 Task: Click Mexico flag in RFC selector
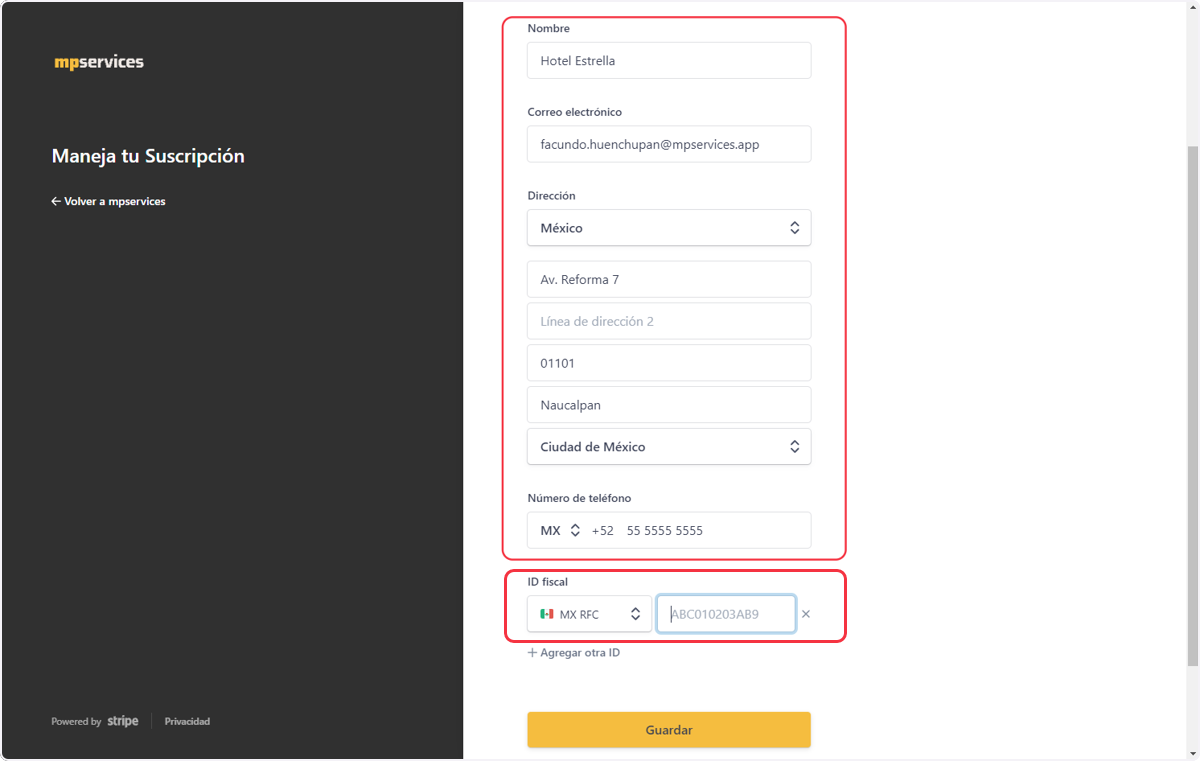pos(547,614)
